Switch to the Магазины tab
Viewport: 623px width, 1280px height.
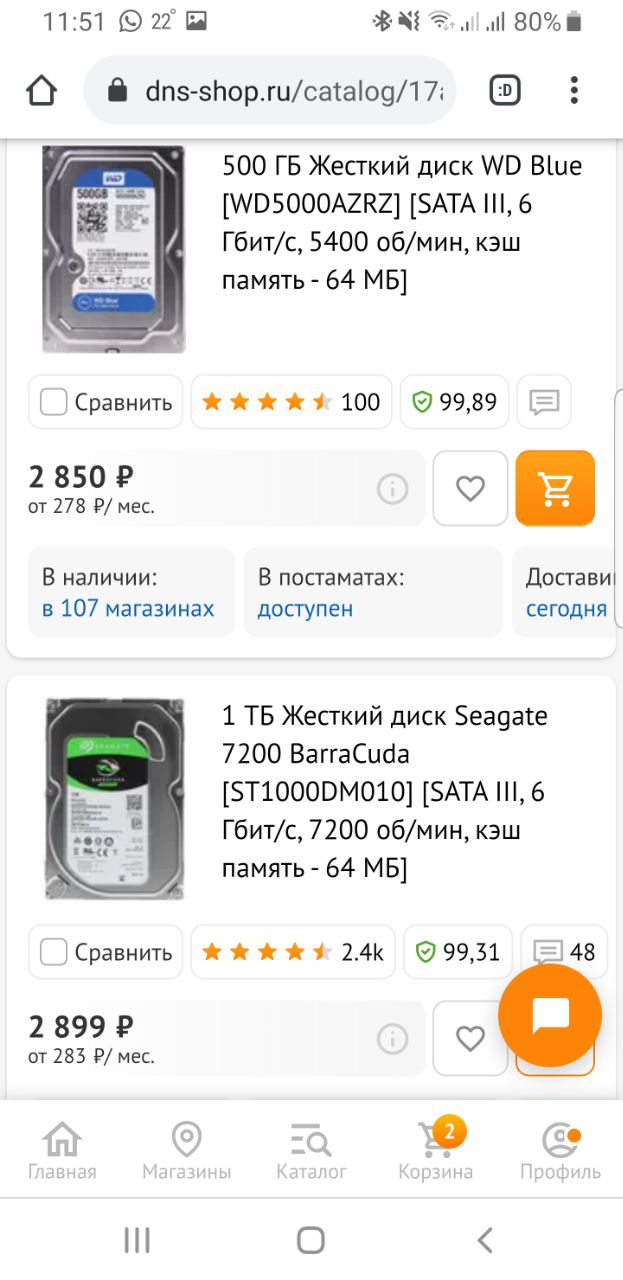[186, 1150]
